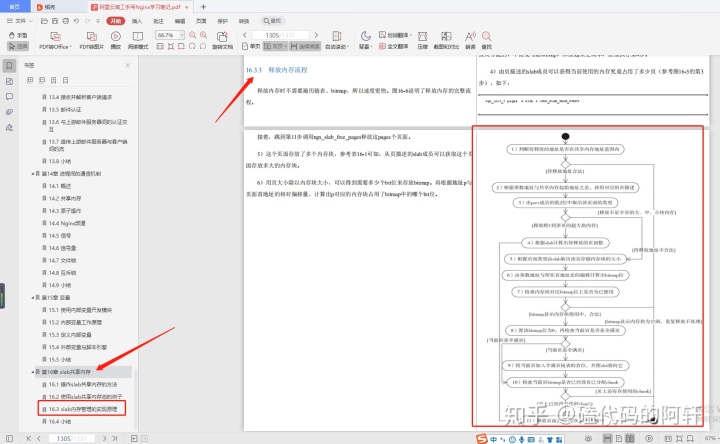Go to previous page in toolbar
Image resolution: width=720 pixels, height=444 pixels.
[245, 35]
